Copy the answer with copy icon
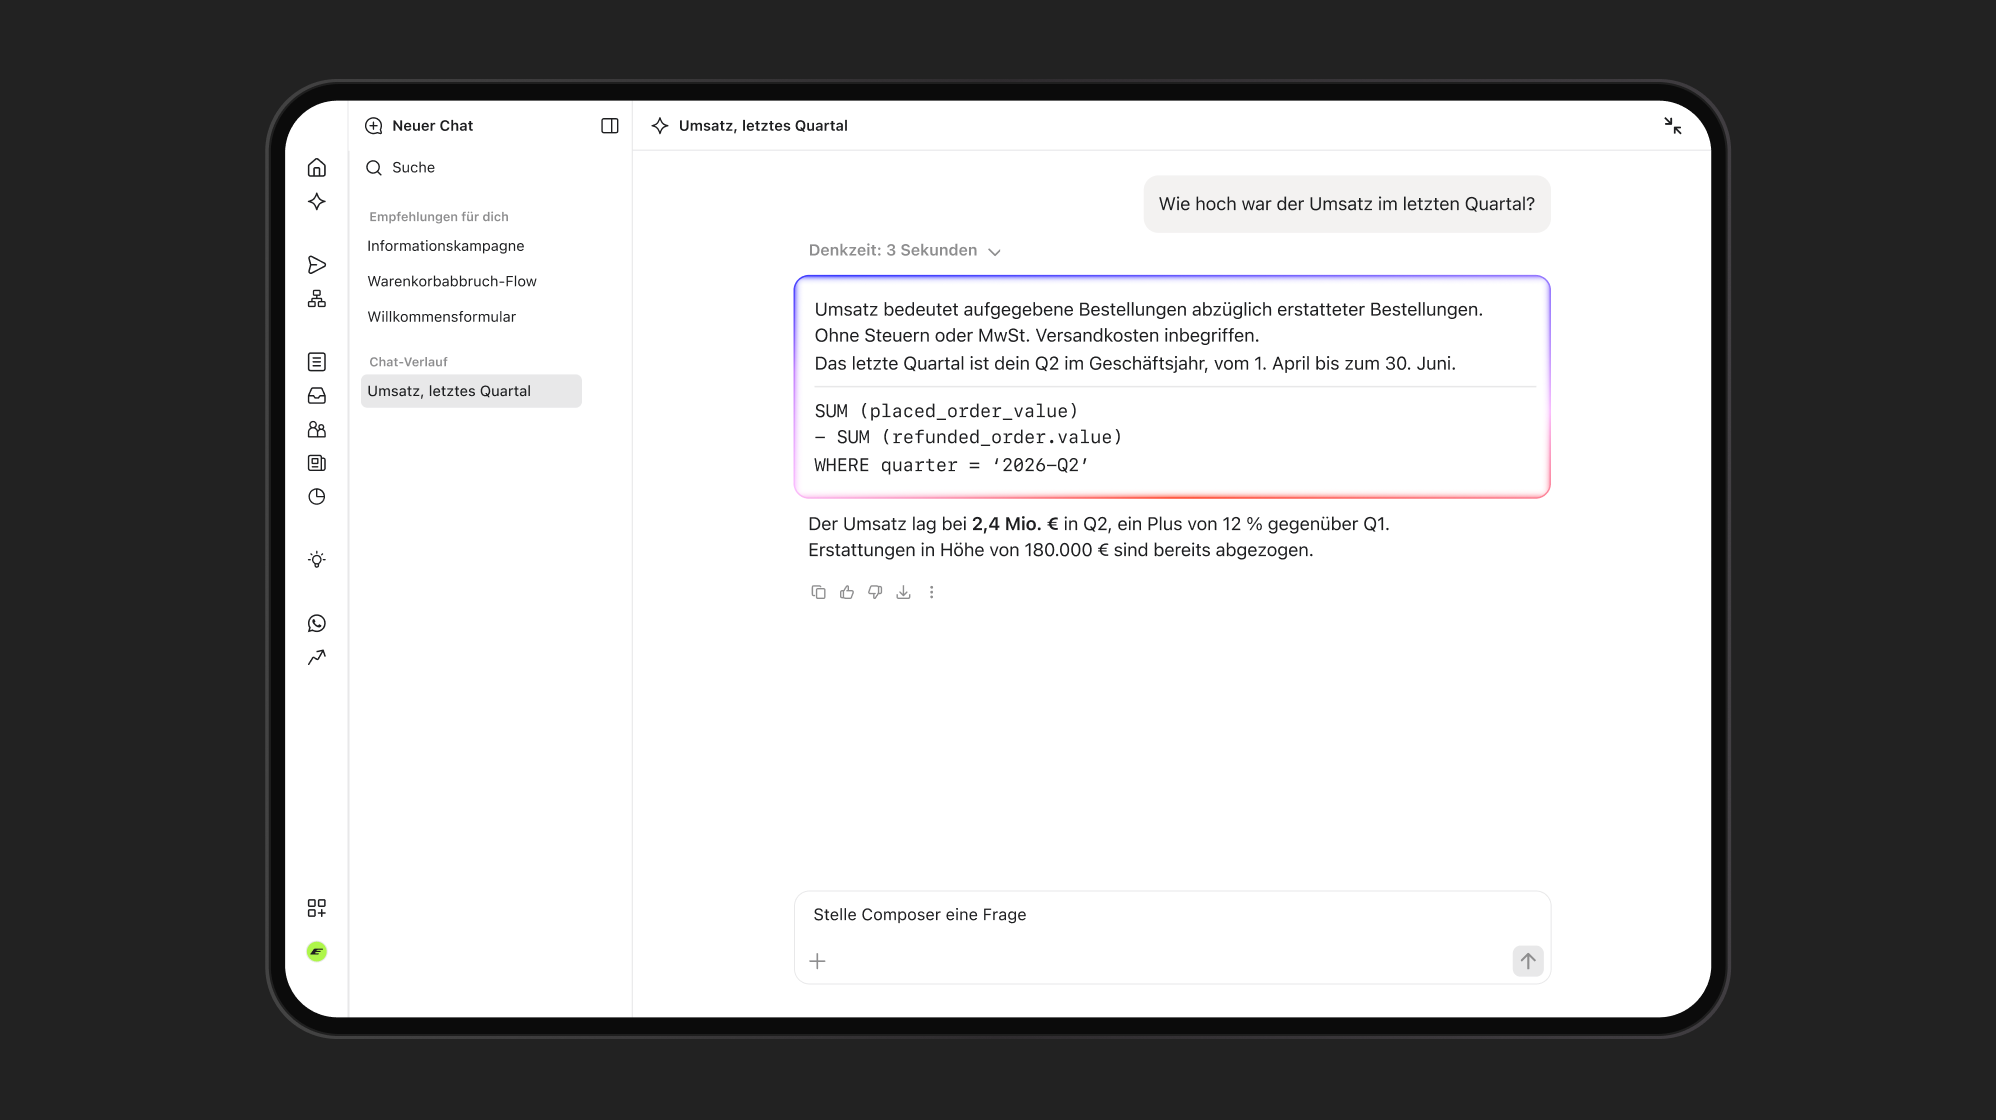The image size is (1996, 1120). 818,592
